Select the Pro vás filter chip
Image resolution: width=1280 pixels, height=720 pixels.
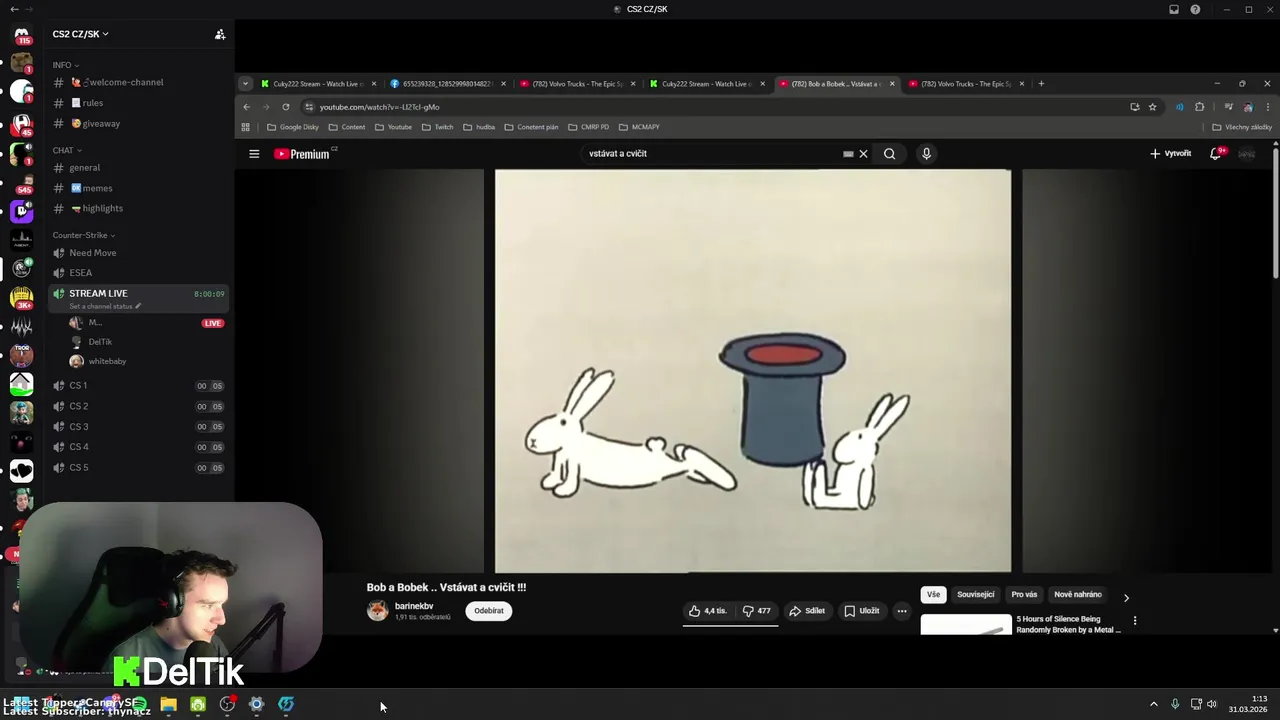(x=1024, y=595)
